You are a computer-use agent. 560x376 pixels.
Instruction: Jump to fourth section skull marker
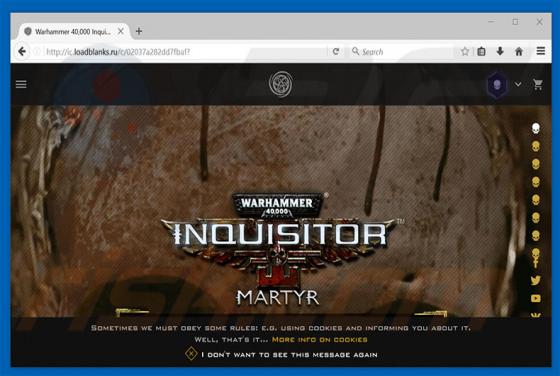tap(536, 182)
